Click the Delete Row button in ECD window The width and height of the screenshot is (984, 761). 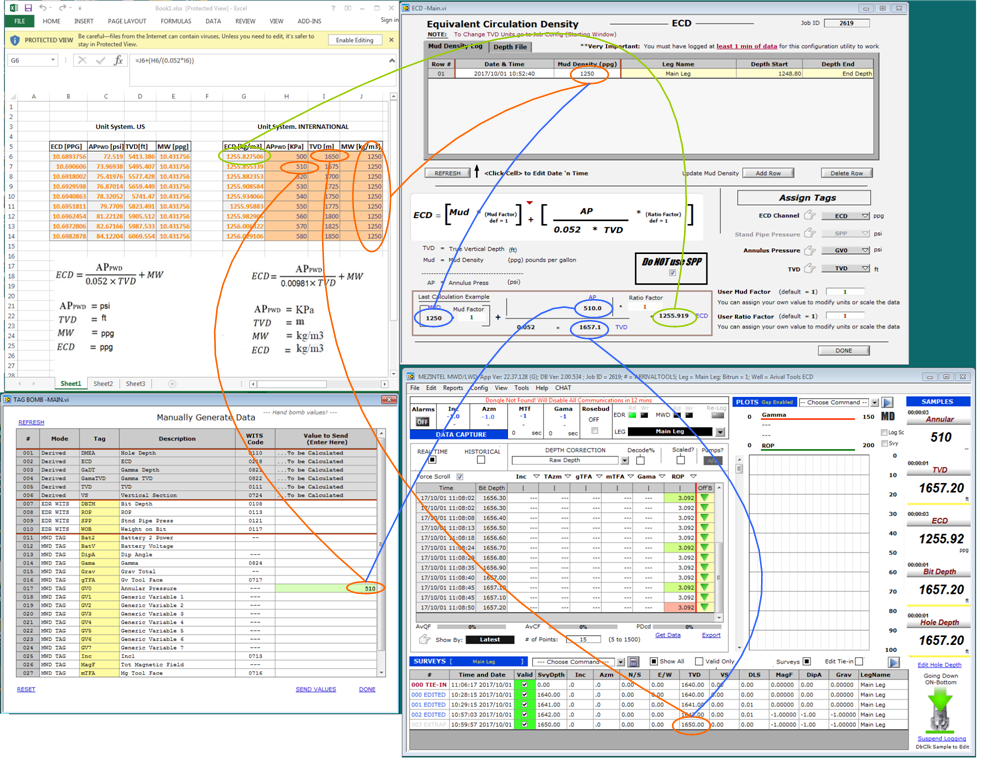pos(847,173)
